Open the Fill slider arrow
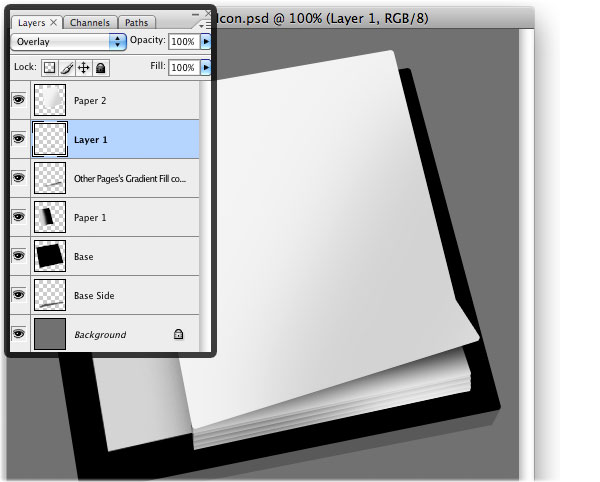Screen dimensions: 600x482 [x=205, y=68]
